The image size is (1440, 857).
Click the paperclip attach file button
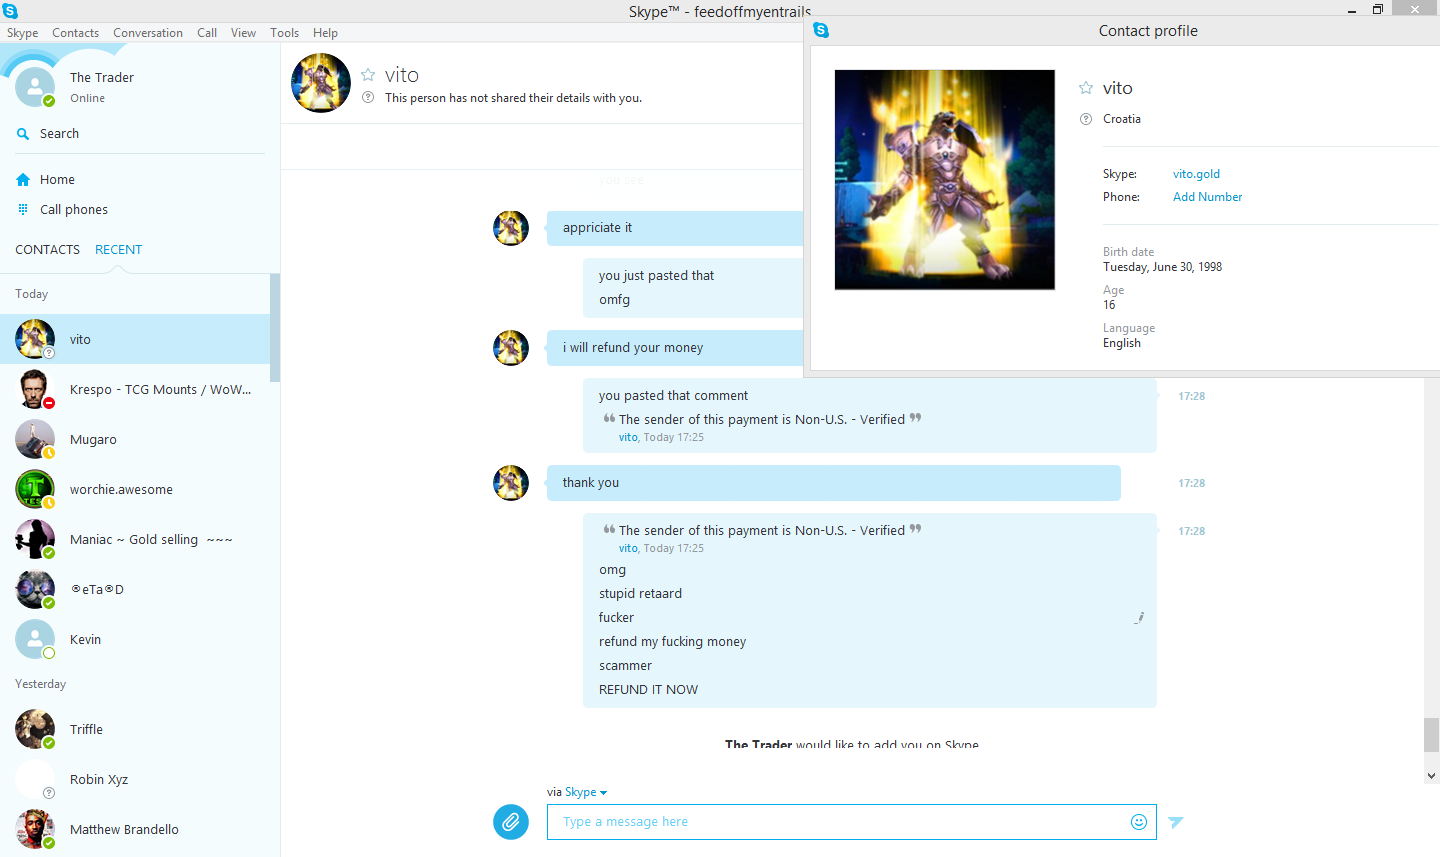[510, 822]
